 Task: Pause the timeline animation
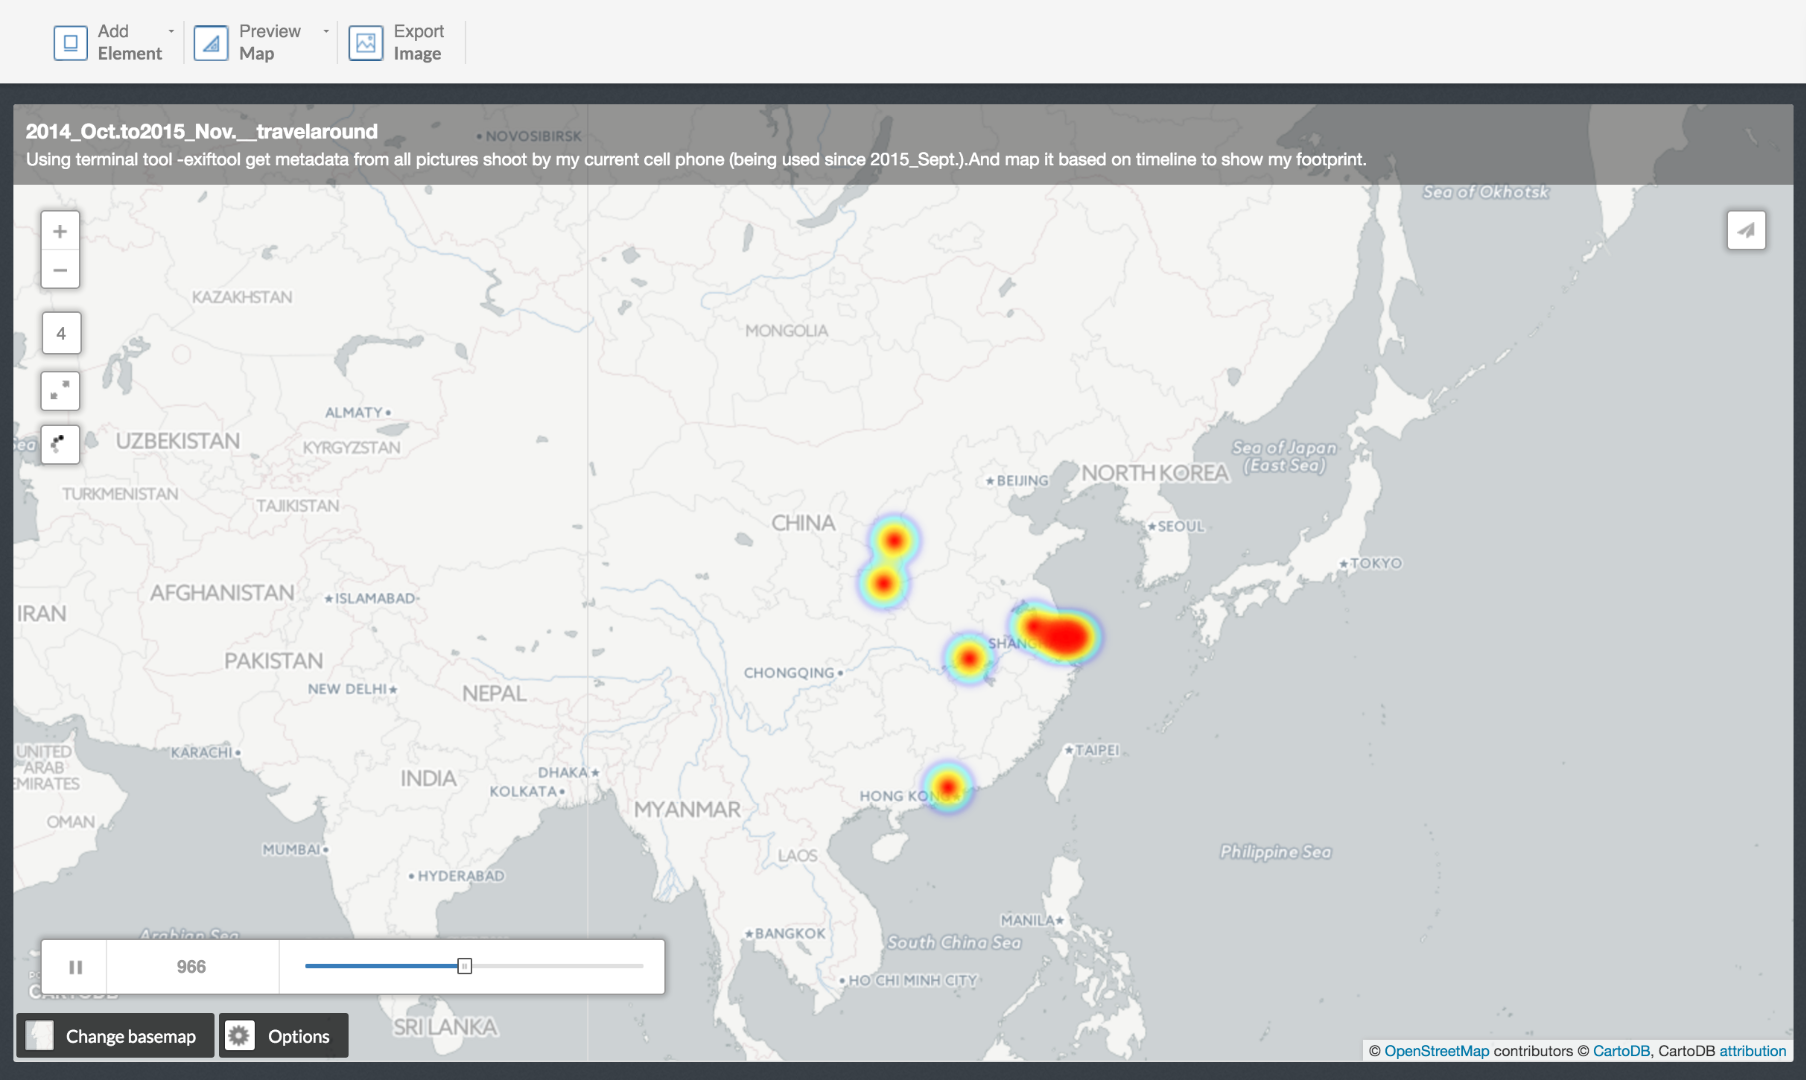[75, 966]
